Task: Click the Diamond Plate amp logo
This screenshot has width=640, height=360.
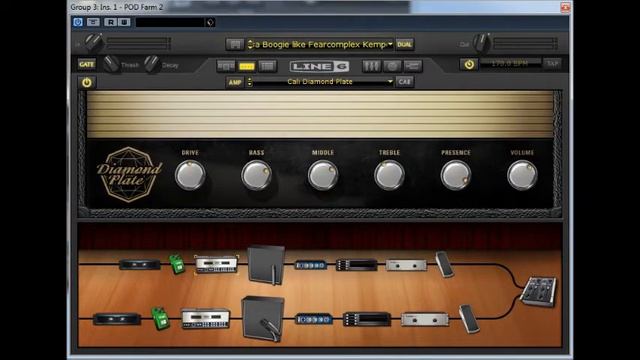Action: coord(129,174)
